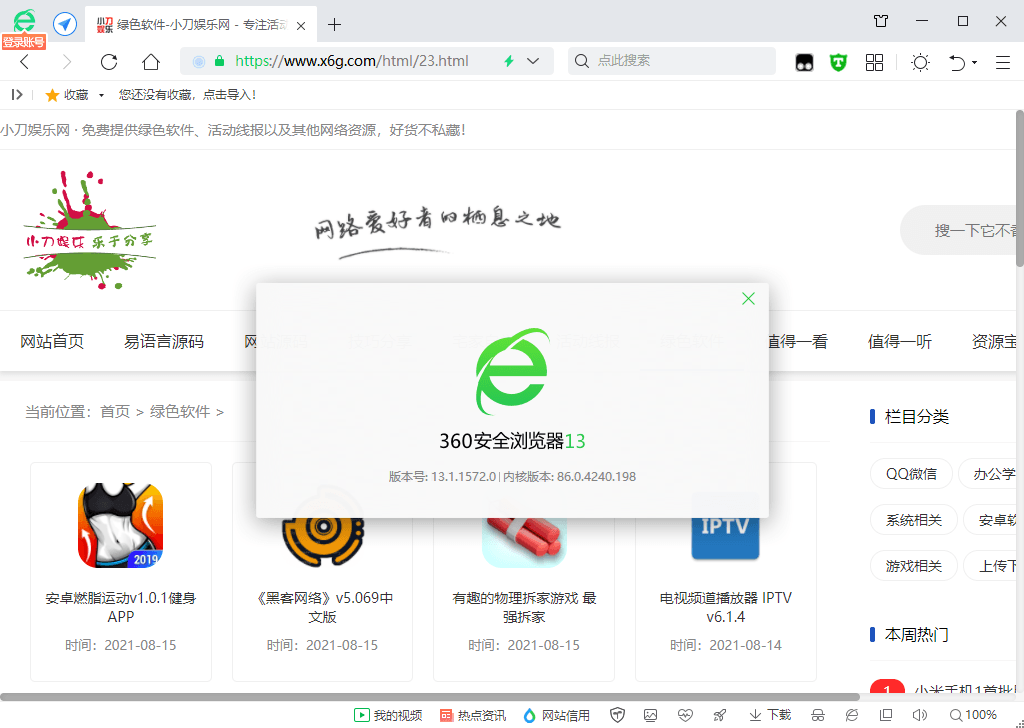The image size is (1024, 728).
Task: Click the green lock security icon
Action: point(219,61)
